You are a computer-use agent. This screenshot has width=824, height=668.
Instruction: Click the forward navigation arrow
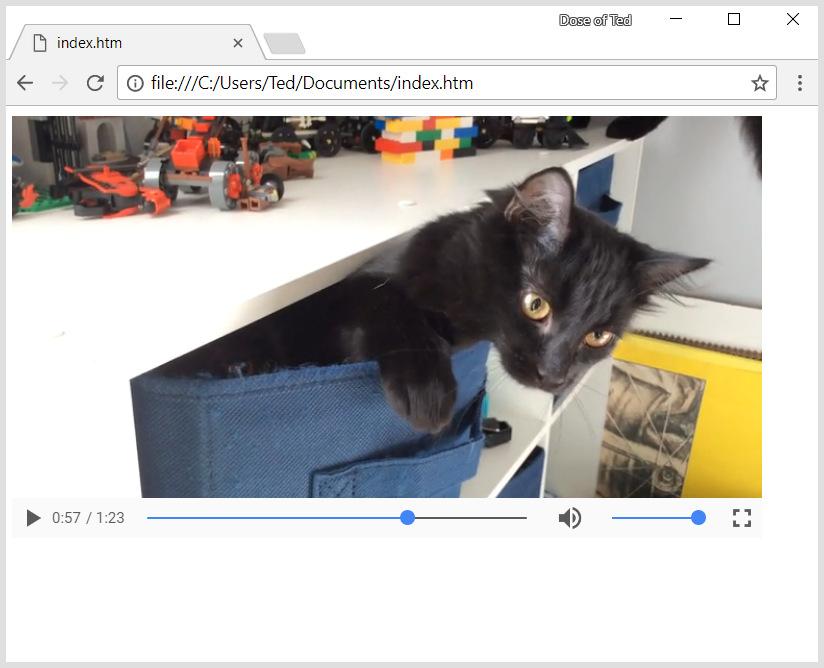pos(60,83)
